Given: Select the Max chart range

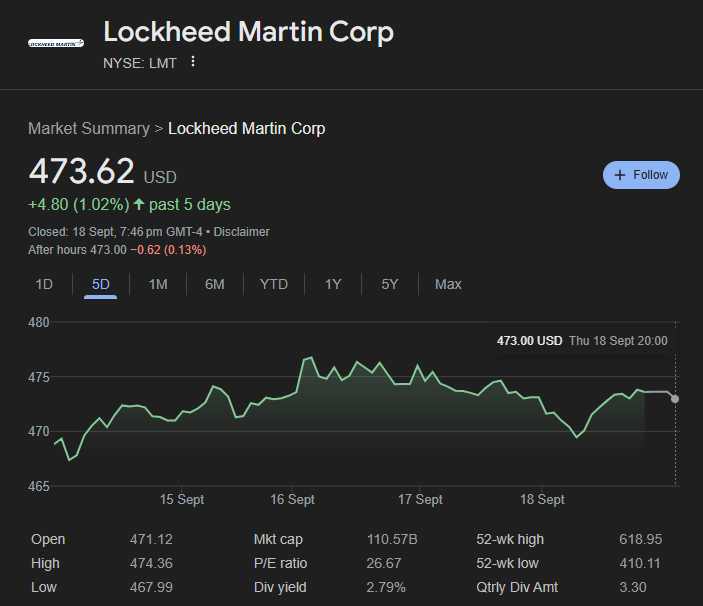Looking at the screenshot, I should tap(448, 284).
